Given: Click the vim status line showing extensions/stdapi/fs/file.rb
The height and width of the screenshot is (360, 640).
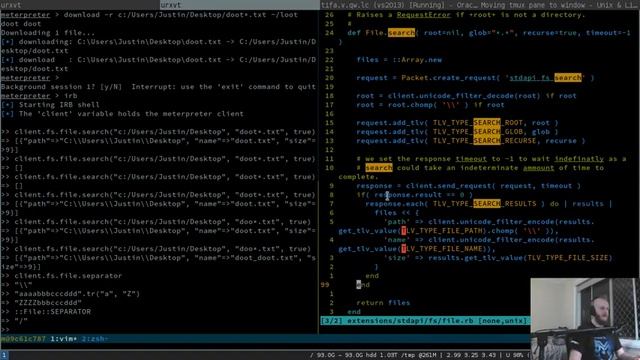Looking at the screenshot, I should pyautogui.click(x=425, y=321).
